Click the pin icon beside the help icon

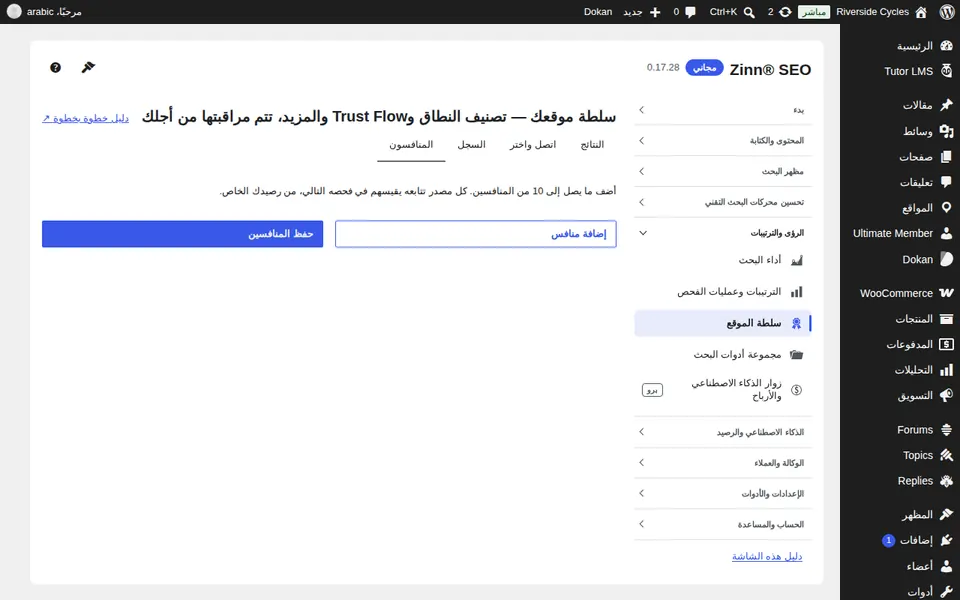click(88, 67)
